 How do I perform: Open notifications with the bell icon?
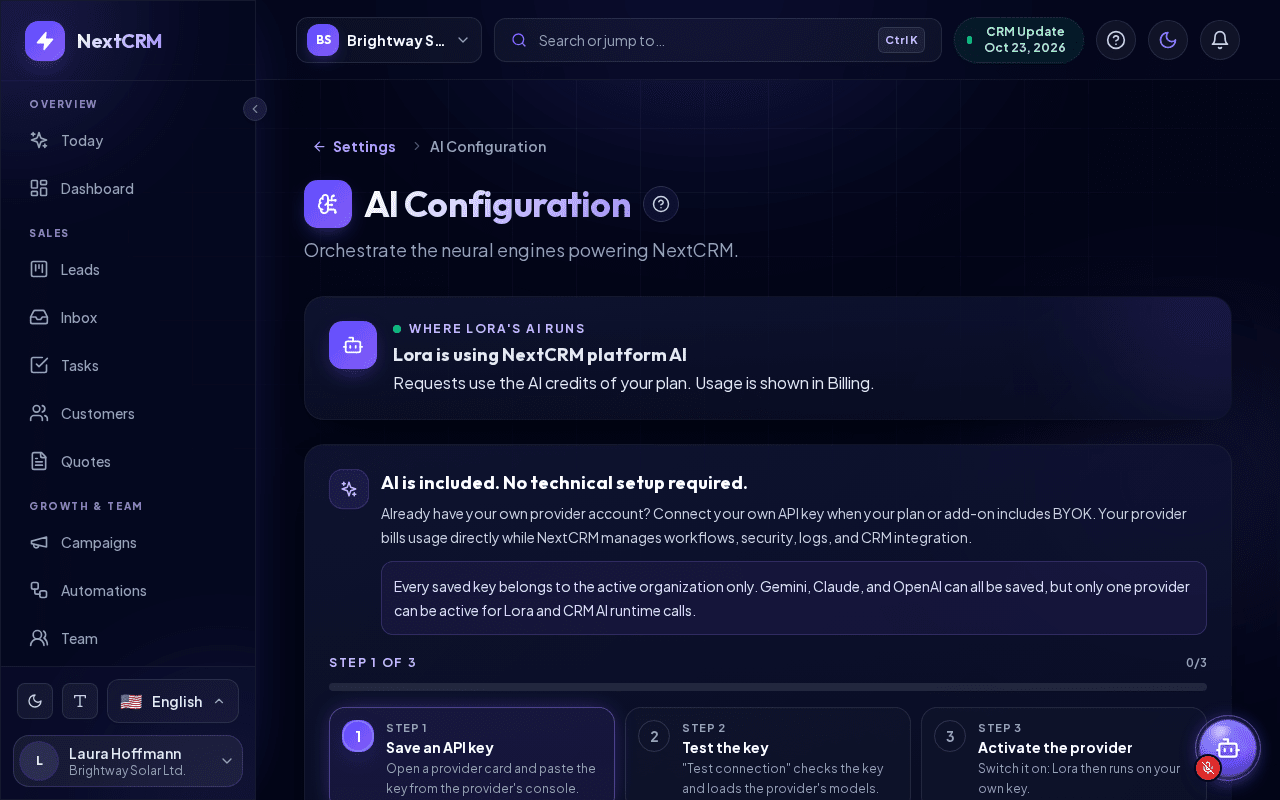(x=1220, y=40)
